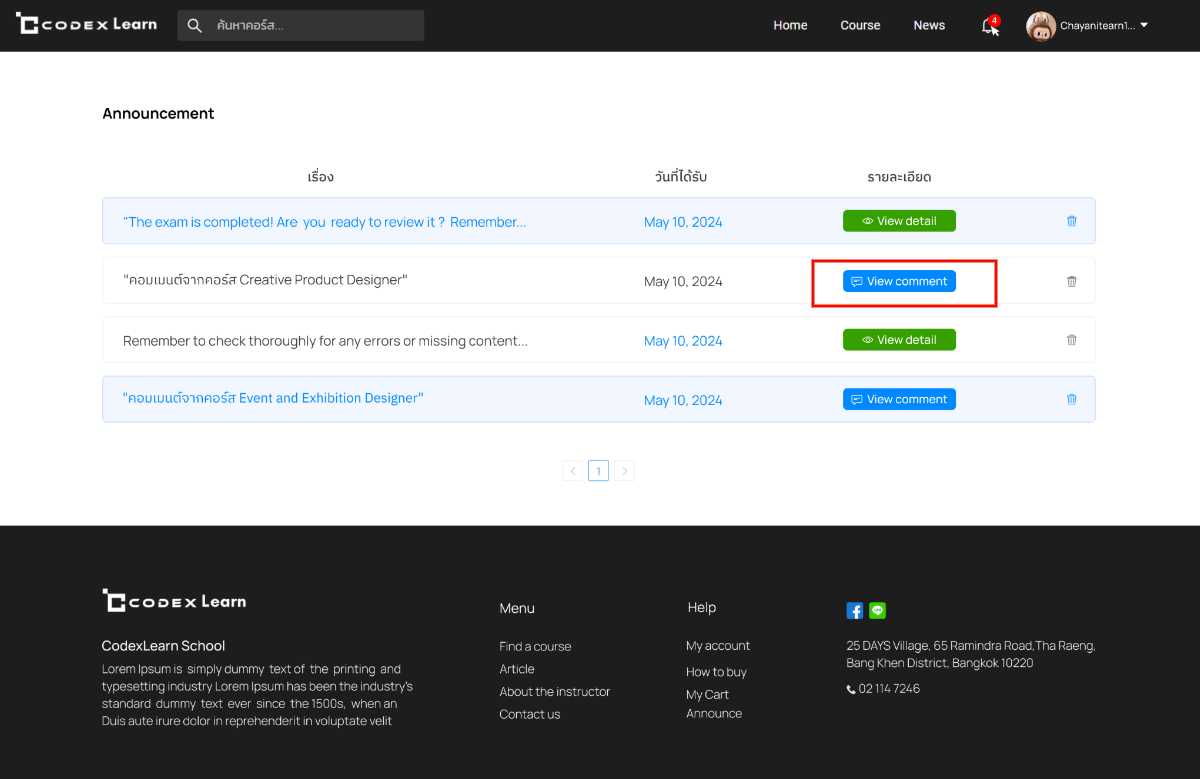Image resolution: width=1200 pixels, height=779 pixels.
Task: Expand the Chayanitearn account dropdown
Action: click(1144, 26)
